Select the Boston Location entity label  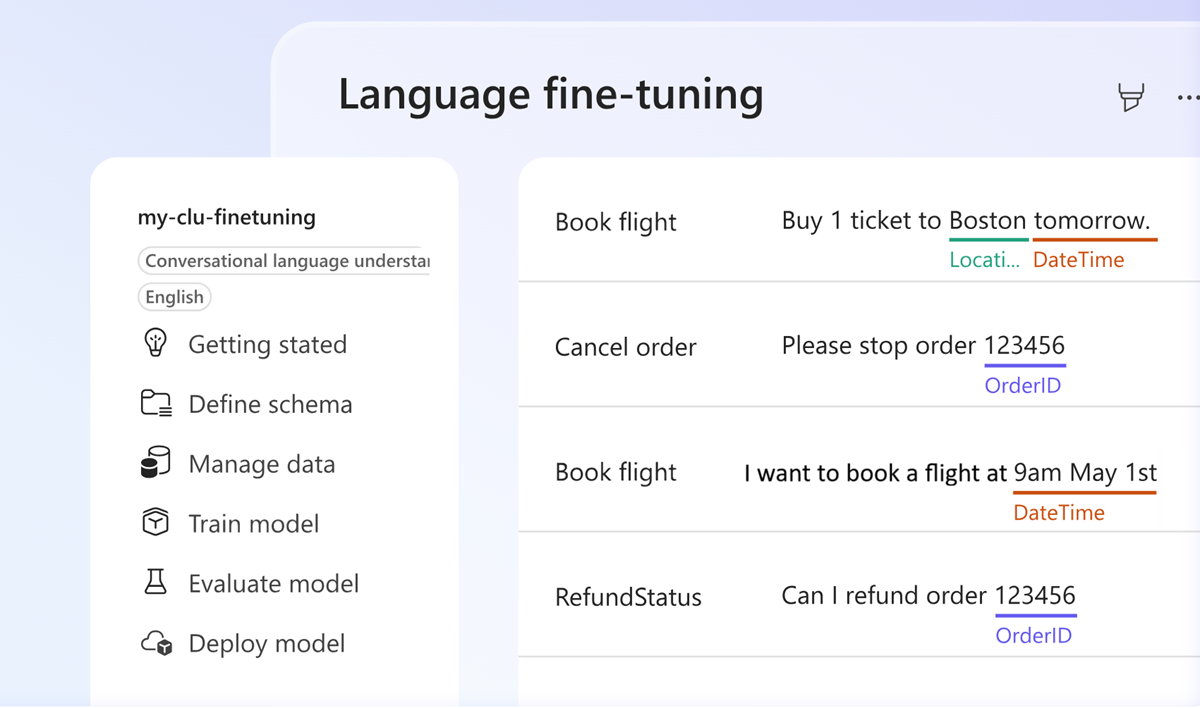click(984, 260)
